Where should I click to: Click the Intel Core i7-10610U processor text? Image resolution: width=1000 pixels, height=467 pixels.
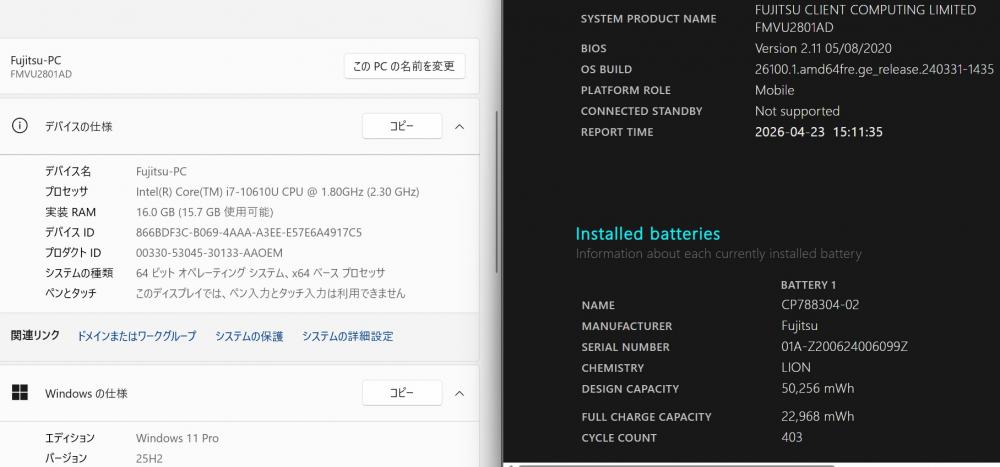[x=277, y=191]
